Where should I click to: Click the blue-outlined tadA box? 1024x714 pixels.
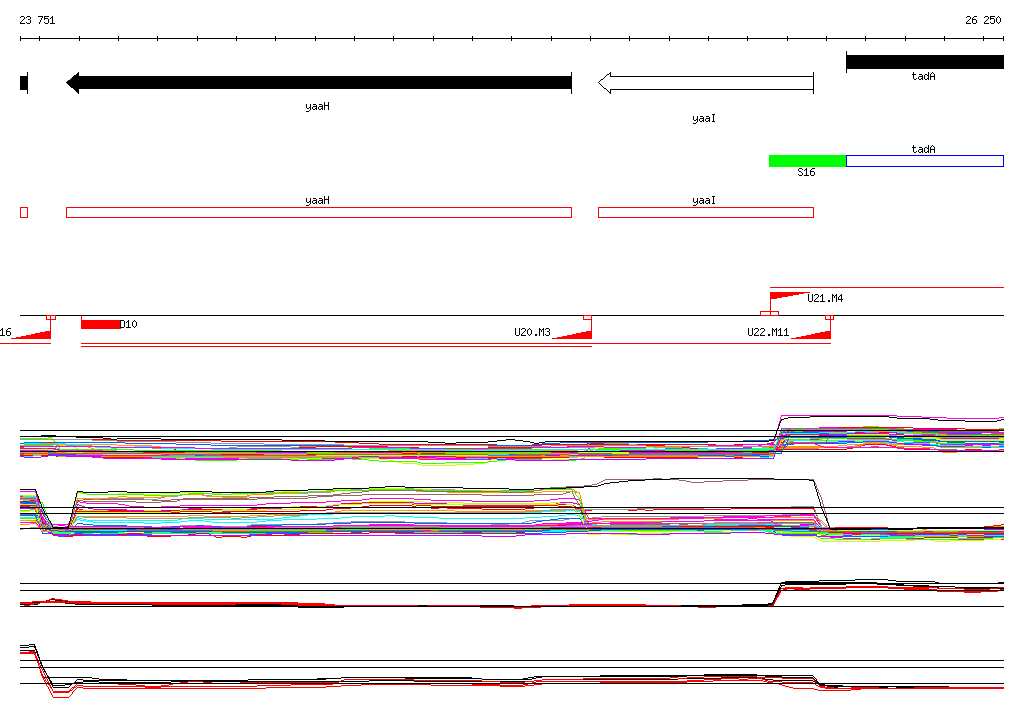(925, 161)
